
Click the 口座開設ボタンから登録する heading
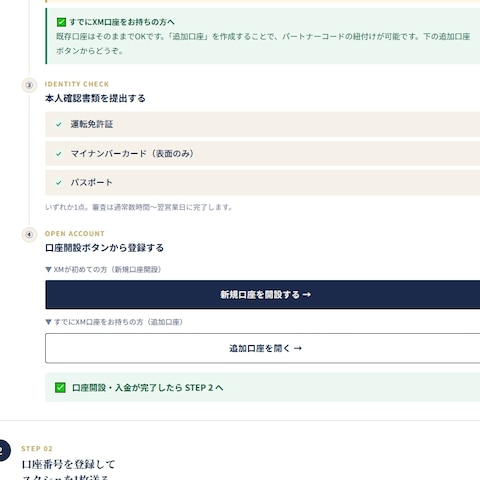pos(104,248)
